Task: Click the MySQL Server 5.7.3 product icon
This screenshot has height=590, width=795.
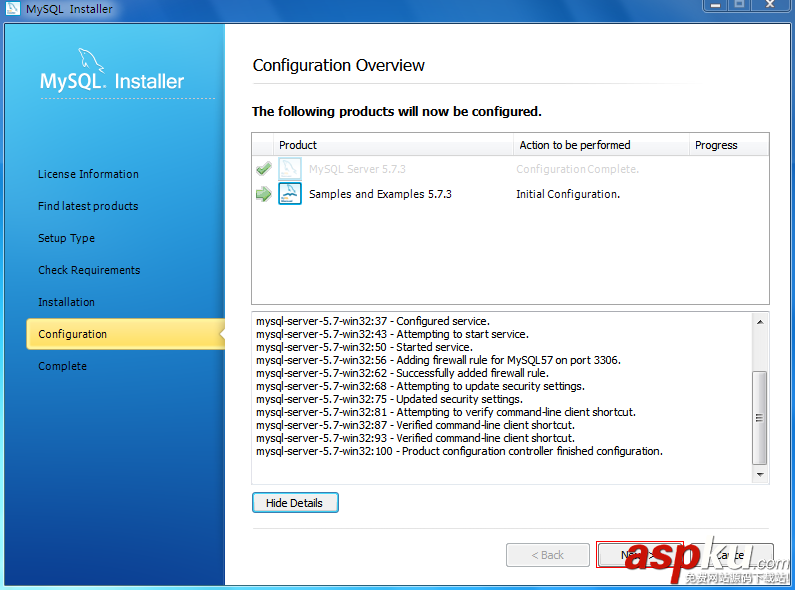Action: point(290,169)
